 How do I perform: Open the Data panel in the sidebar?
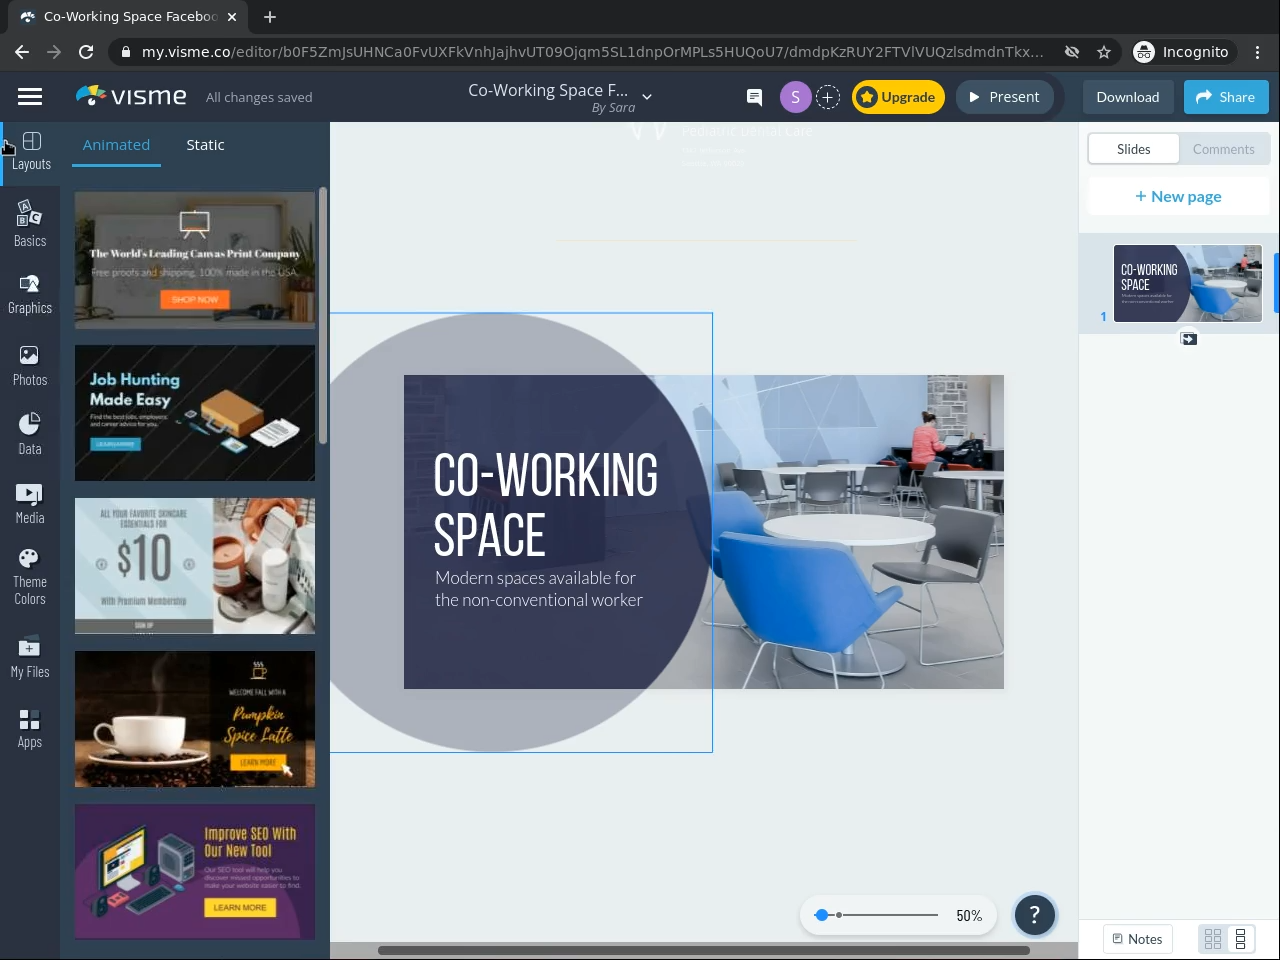point(30,435)
